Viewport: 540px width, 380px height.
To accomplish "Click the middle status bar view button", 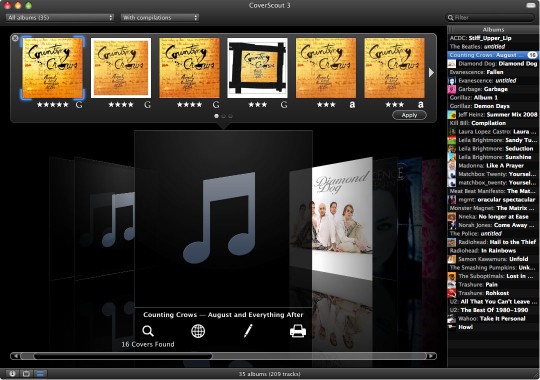I will click(x=26, y=374).
